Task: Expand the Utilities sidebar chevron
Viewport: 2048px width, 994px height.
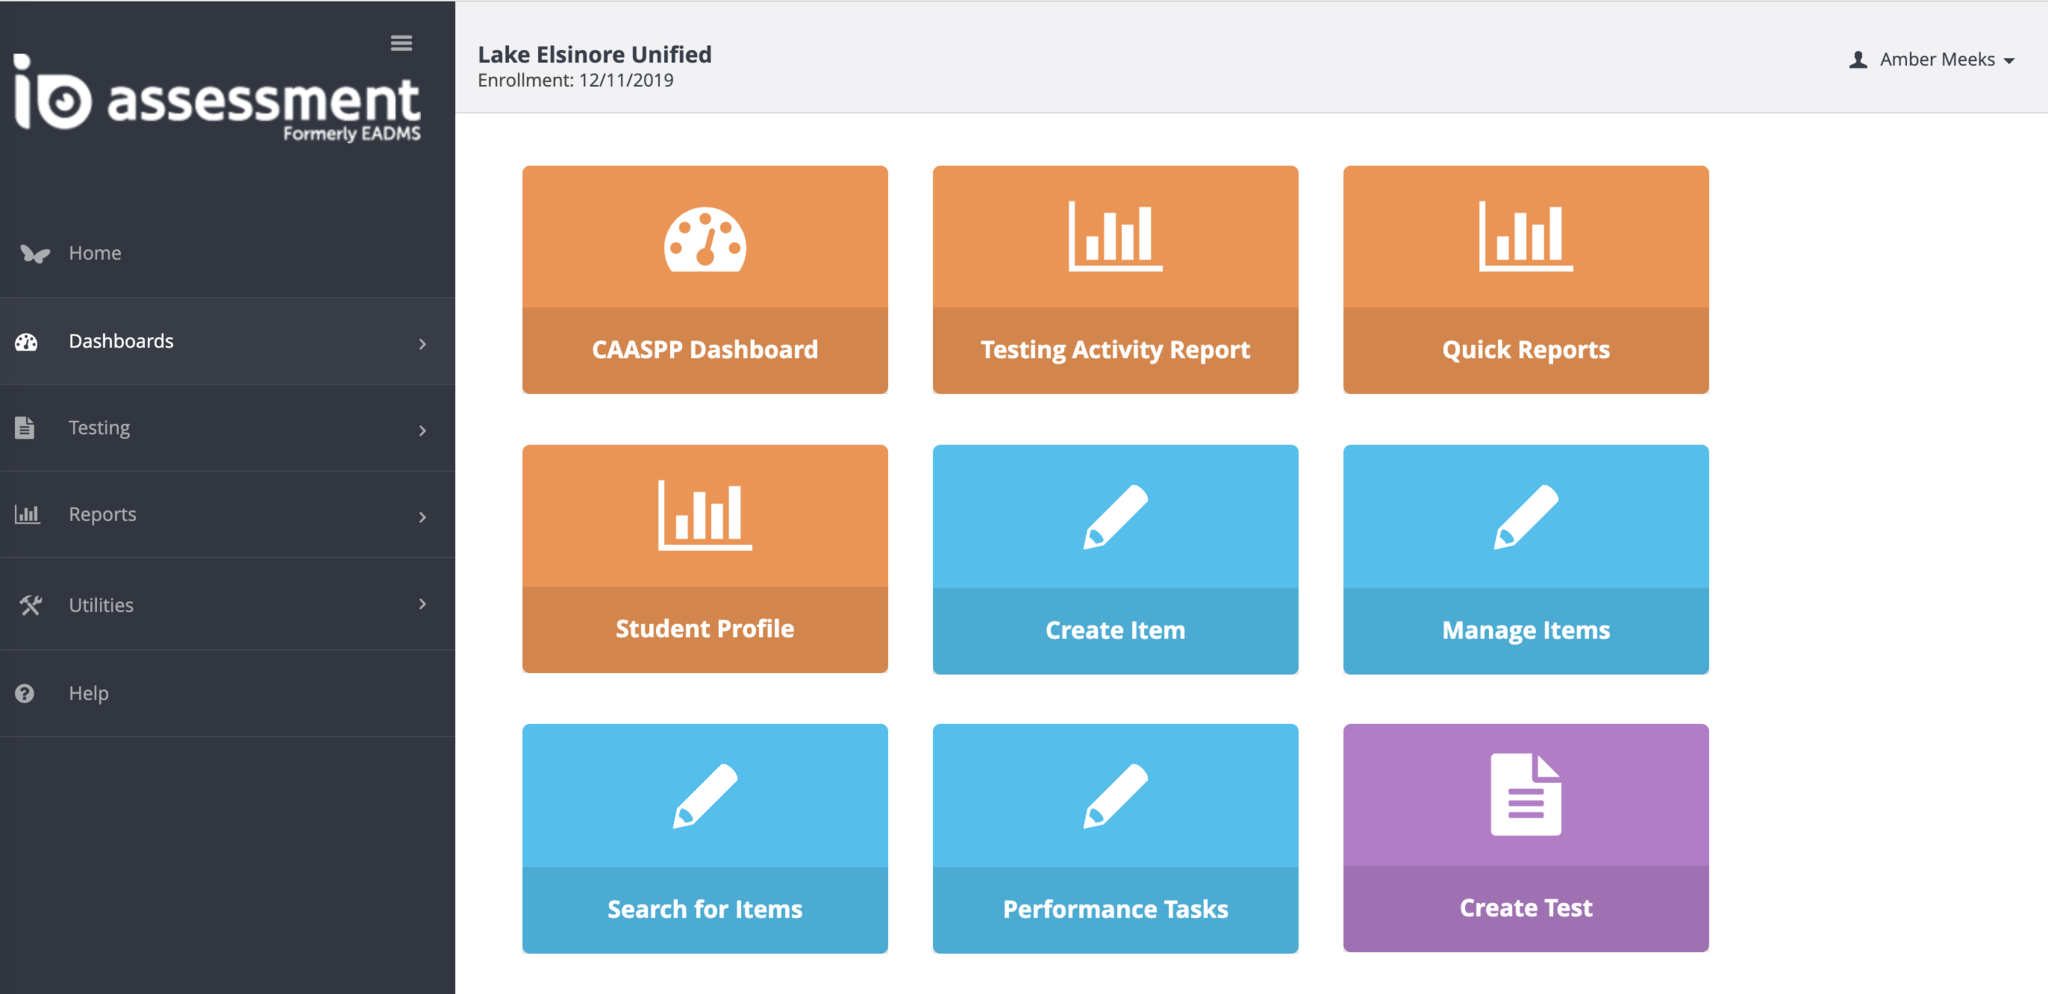Action: [x=422, y=604]
